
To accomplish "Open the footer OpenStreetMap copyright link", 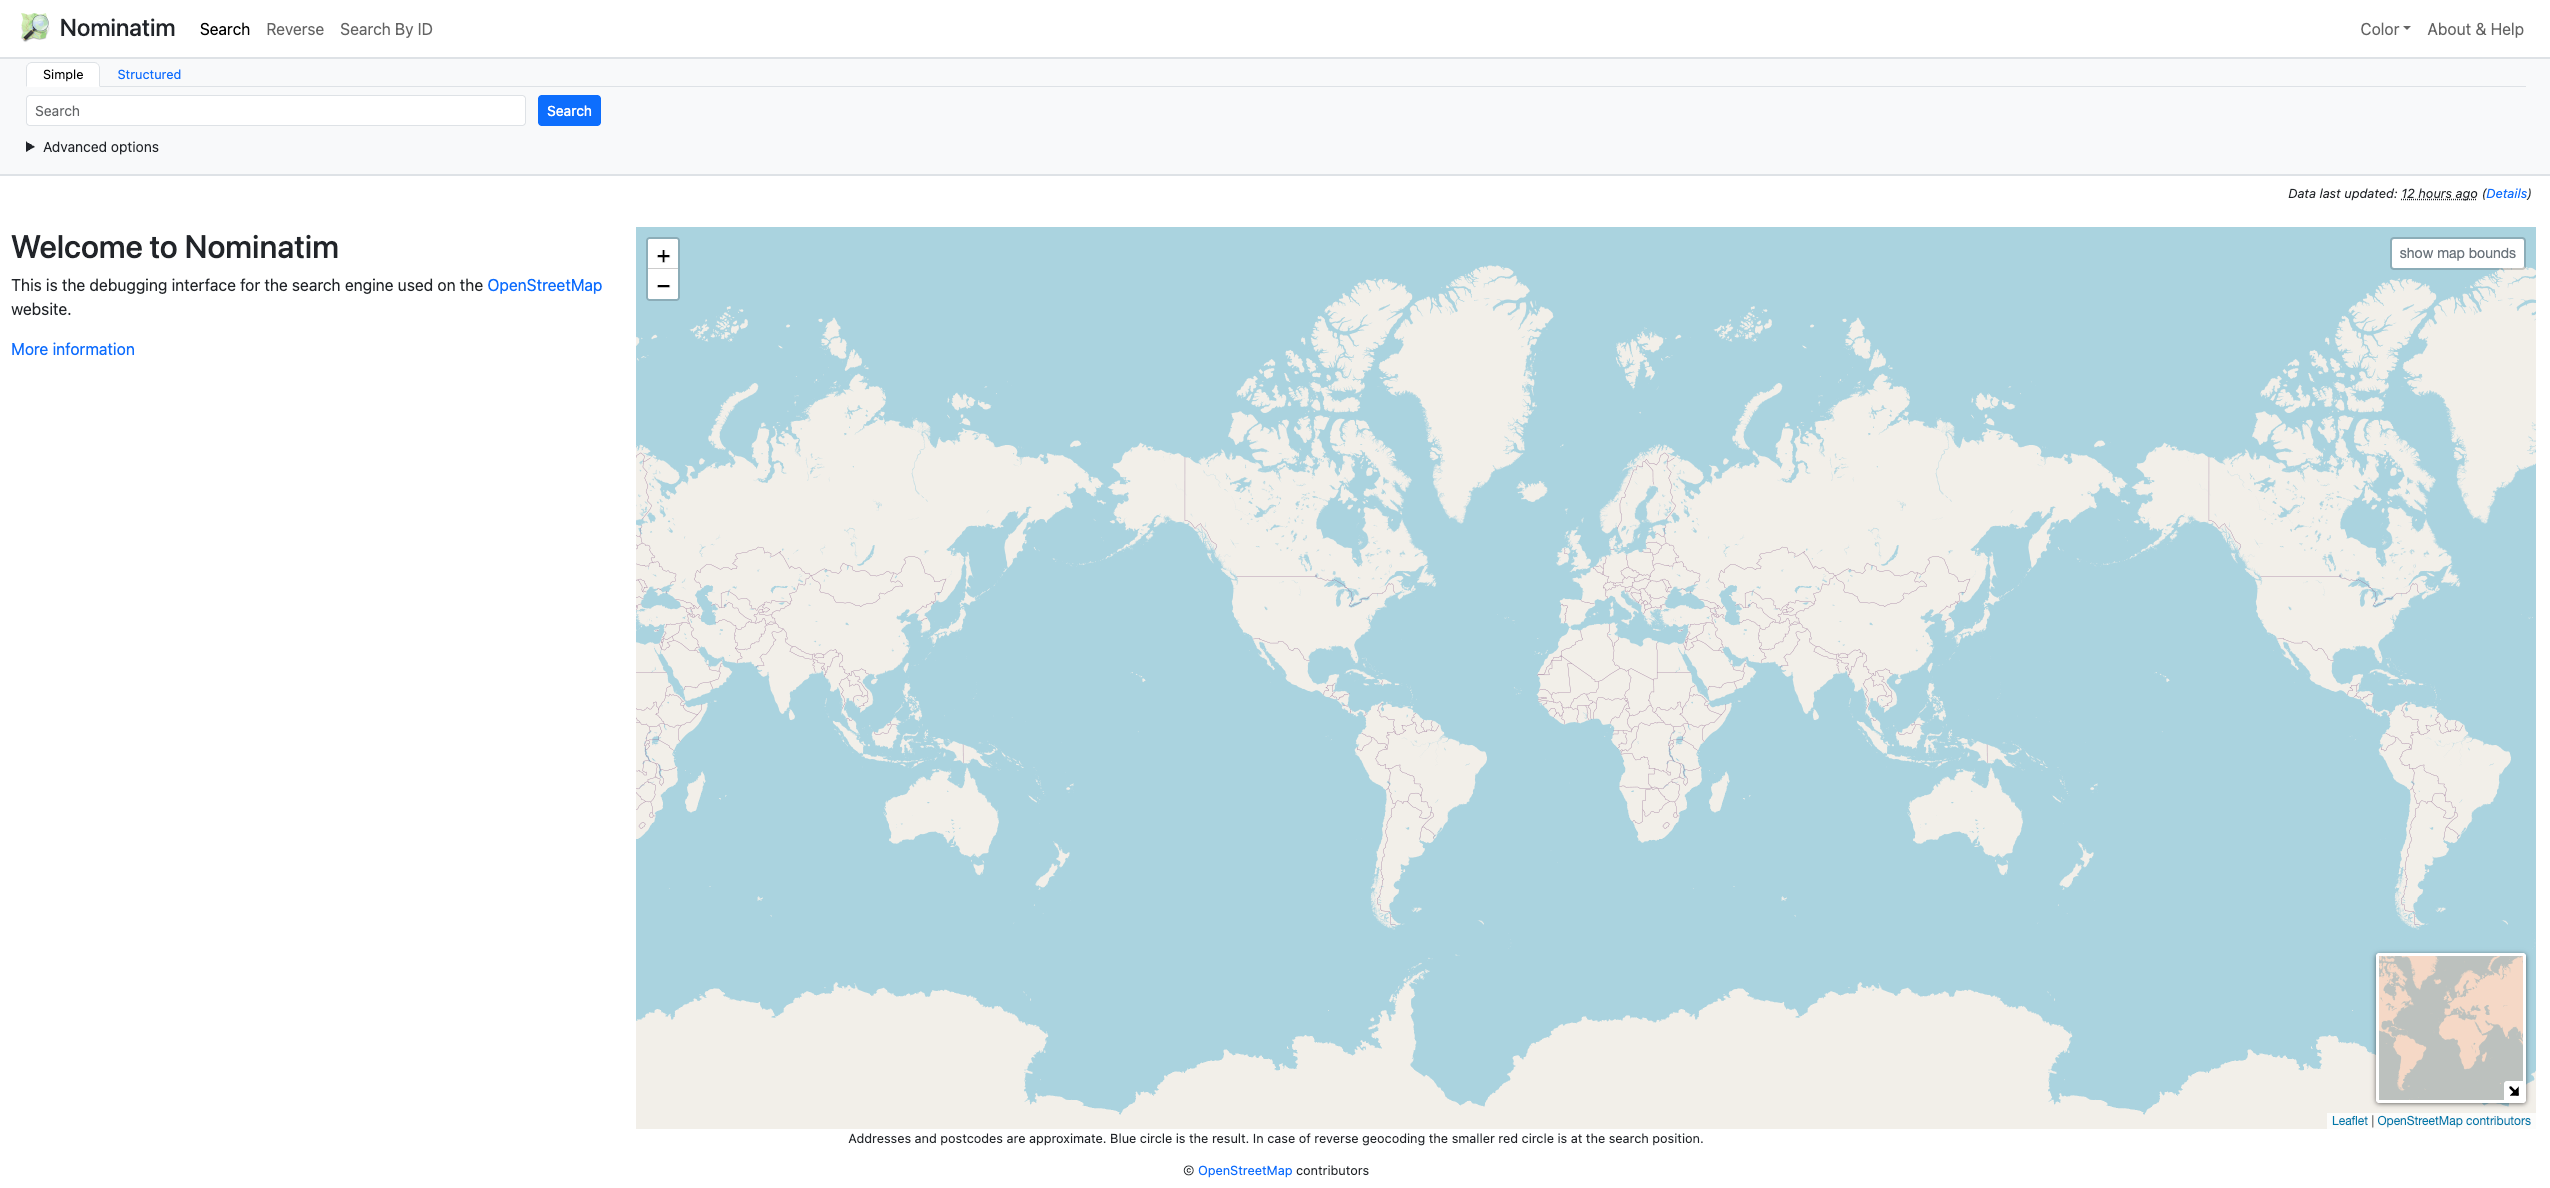I will click(1244, 1170).
